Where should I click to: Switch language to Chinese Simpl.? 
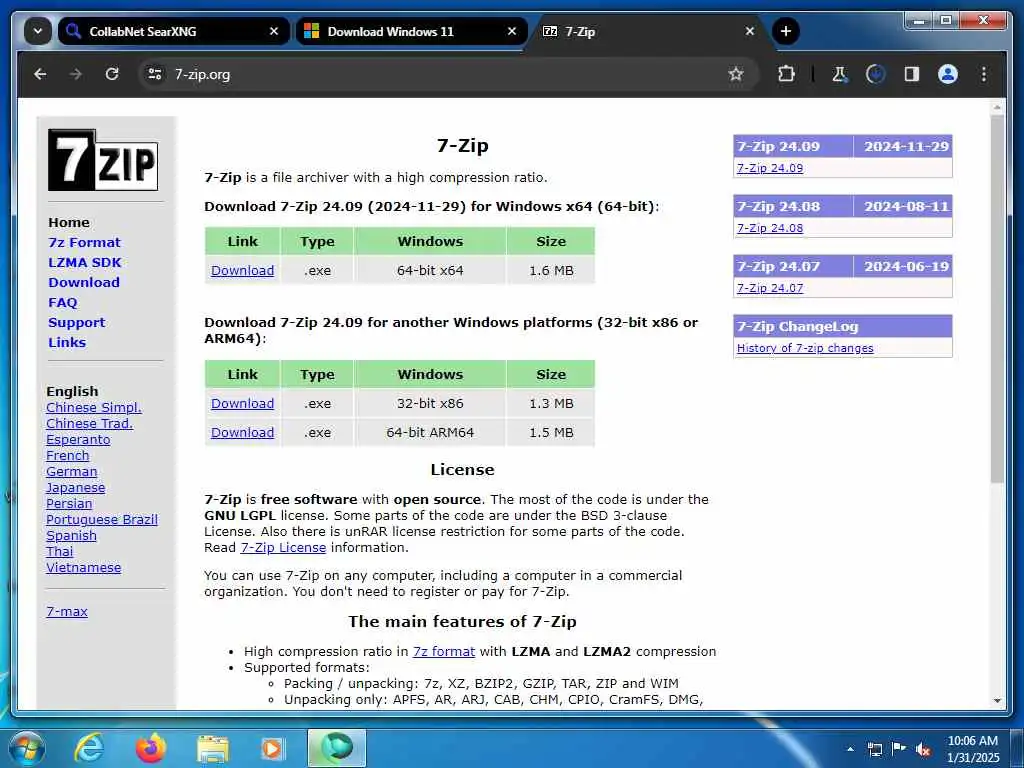[x=93, y=408]
